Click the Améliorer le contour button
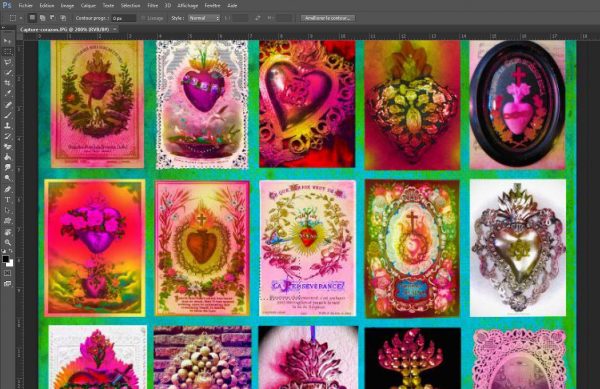The image size is (600, 389). tap(328, 18)
